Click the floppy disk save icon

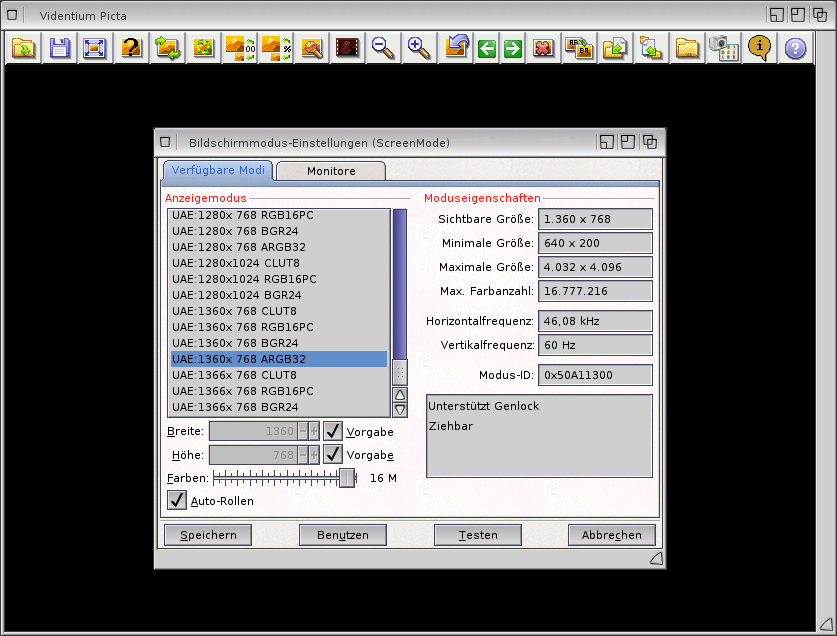tap(59, 48)
